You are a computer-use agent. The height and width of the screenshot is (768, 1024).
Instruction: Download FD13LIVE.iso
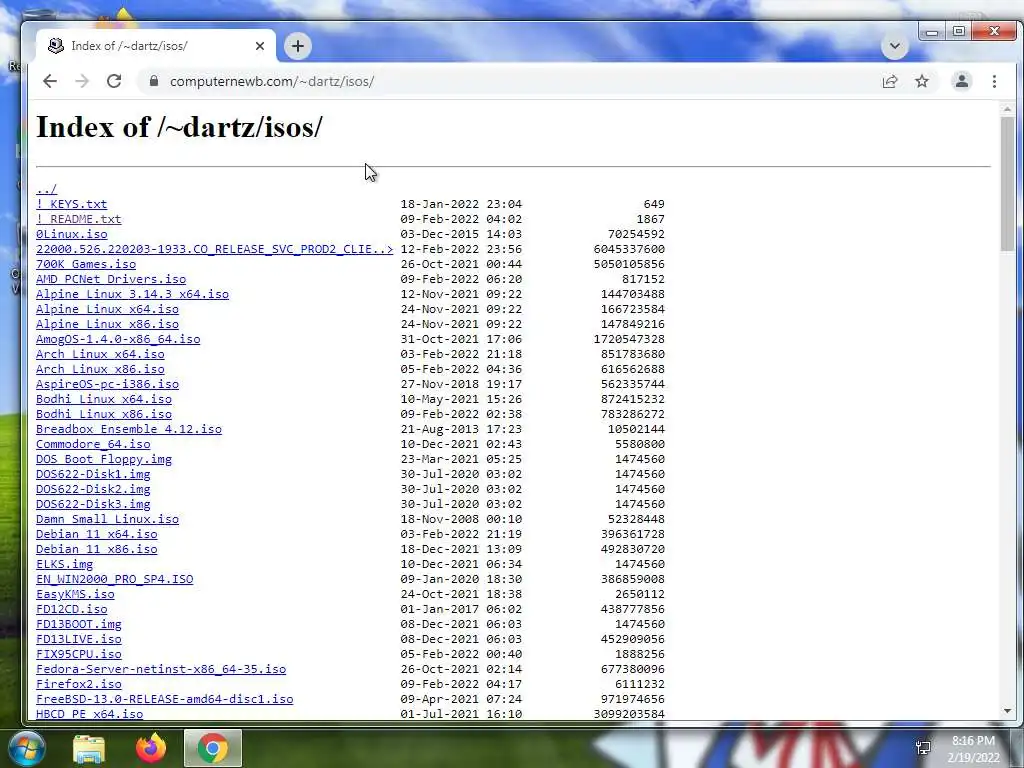(x=78, y=640)
